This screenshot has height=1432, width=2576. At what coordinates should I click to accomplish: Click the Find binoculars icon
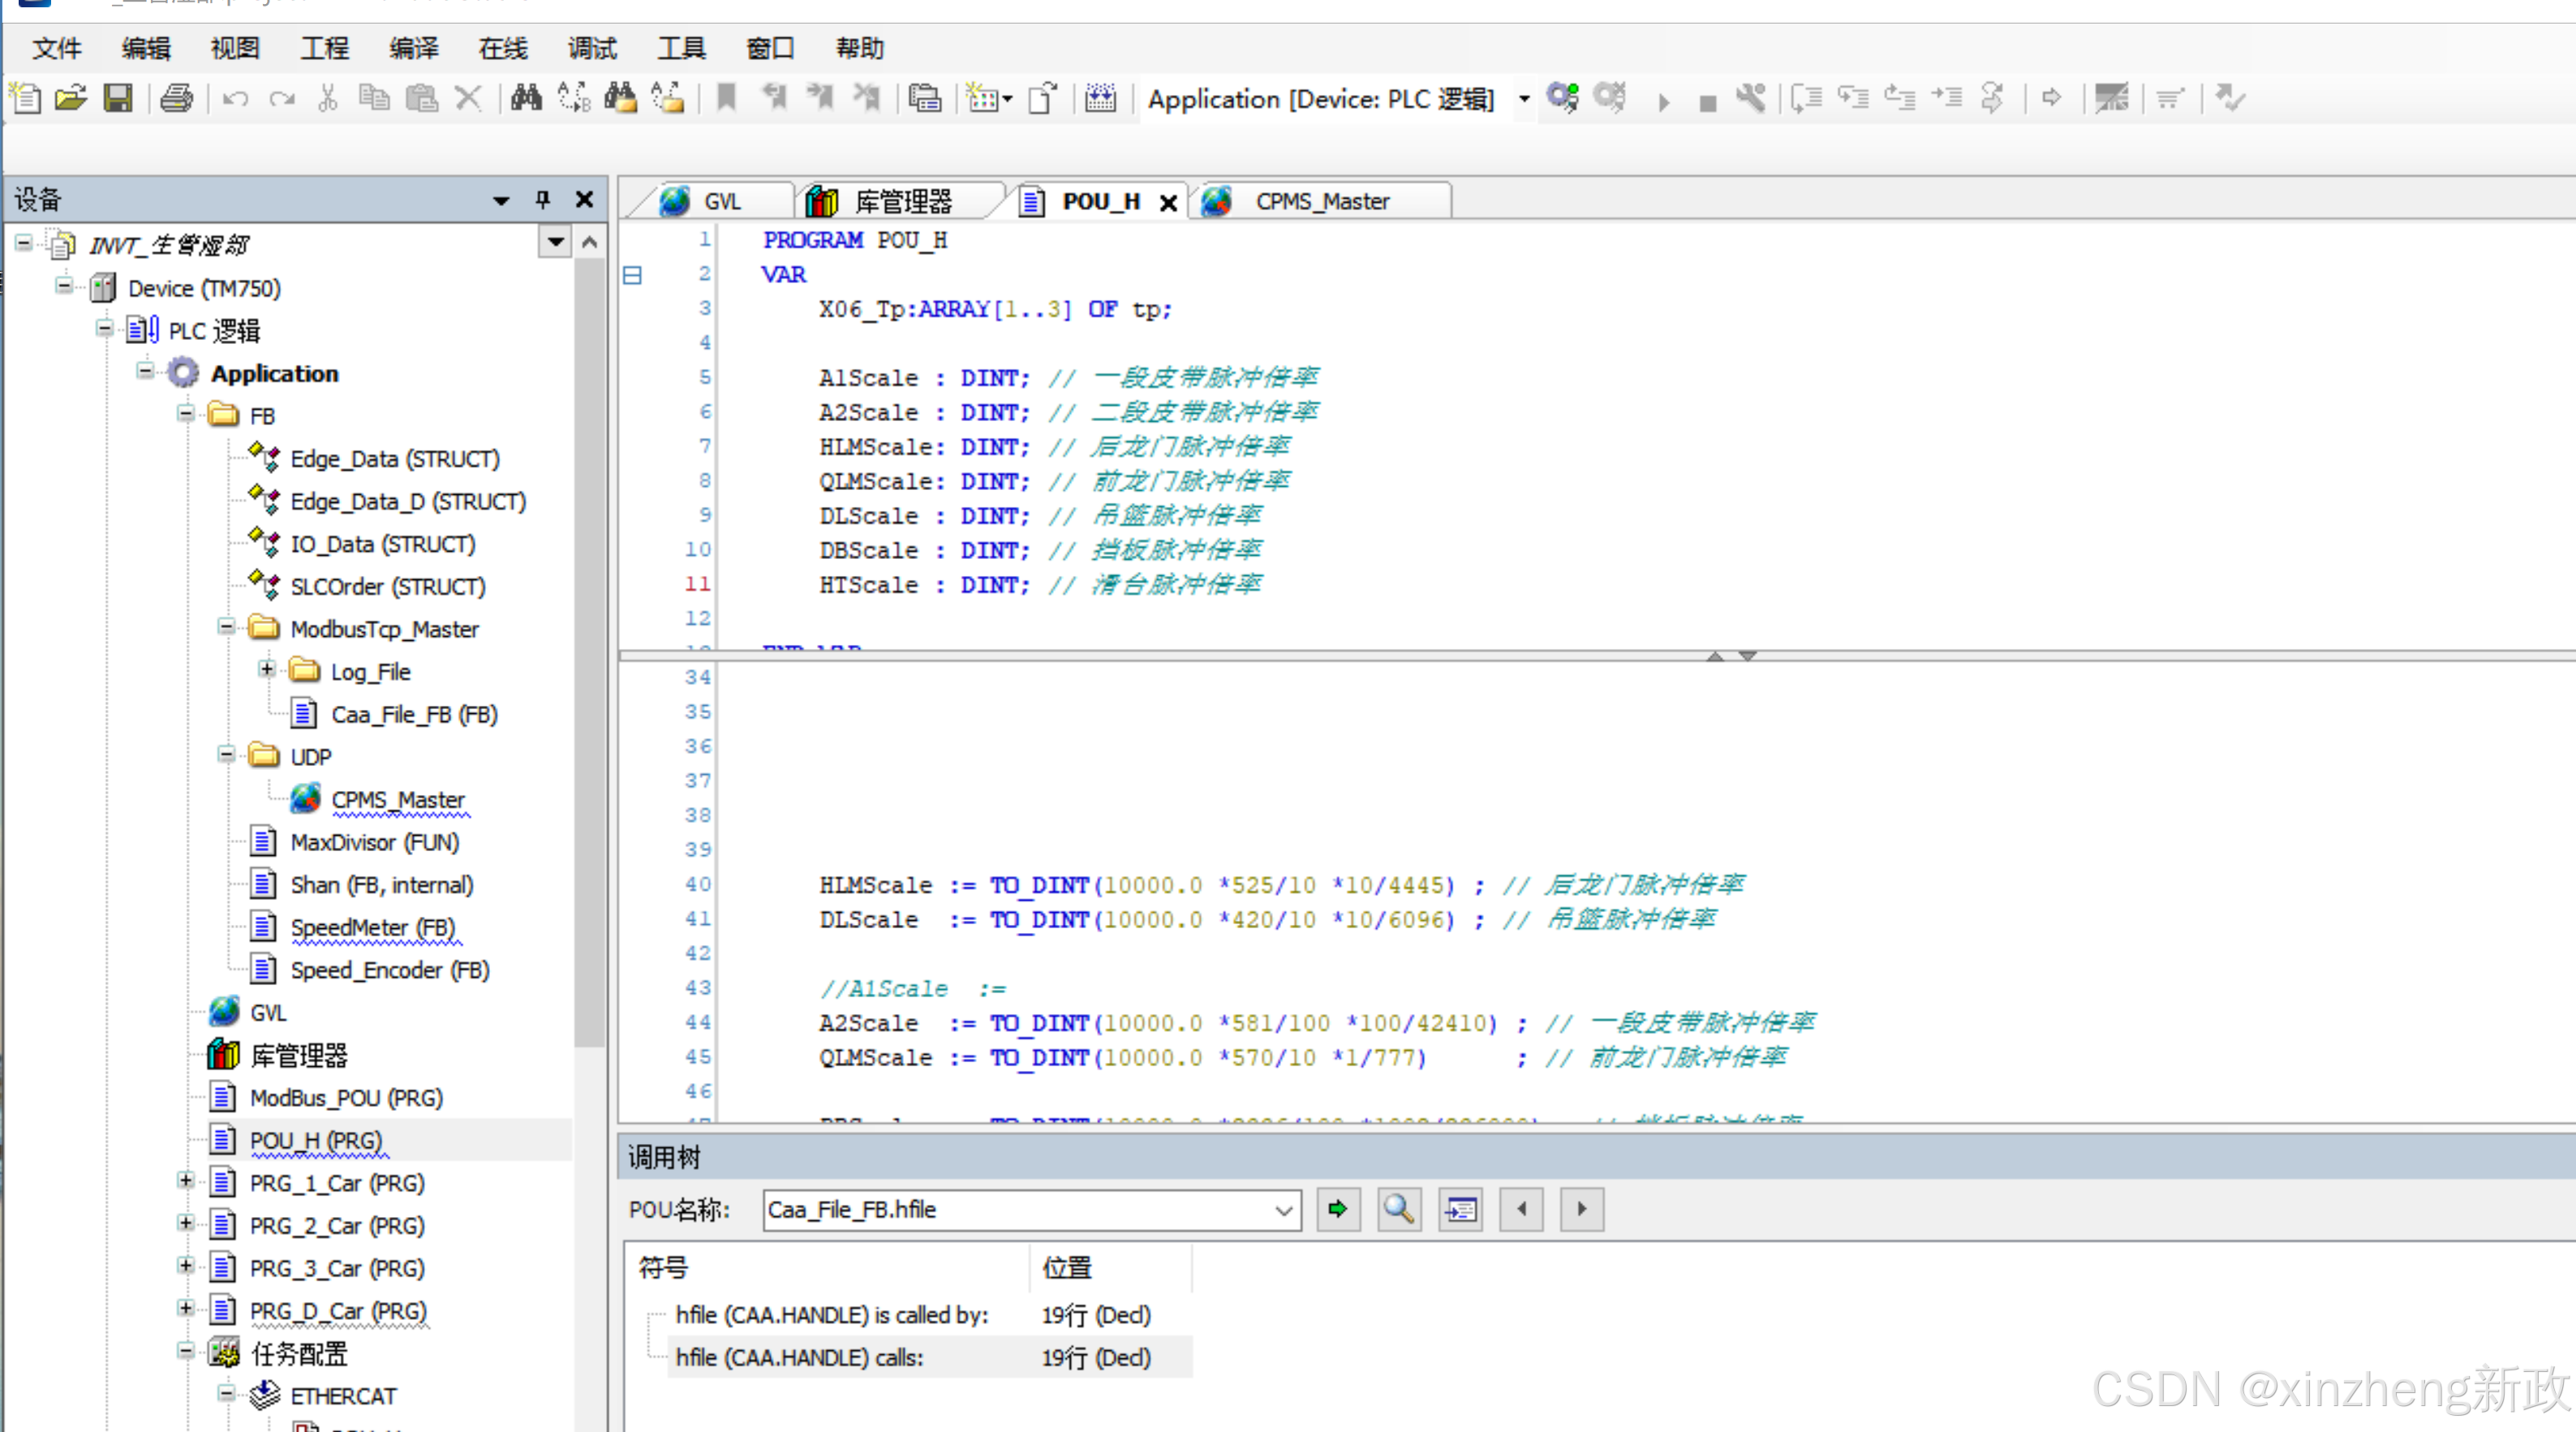tap(526, 98)
